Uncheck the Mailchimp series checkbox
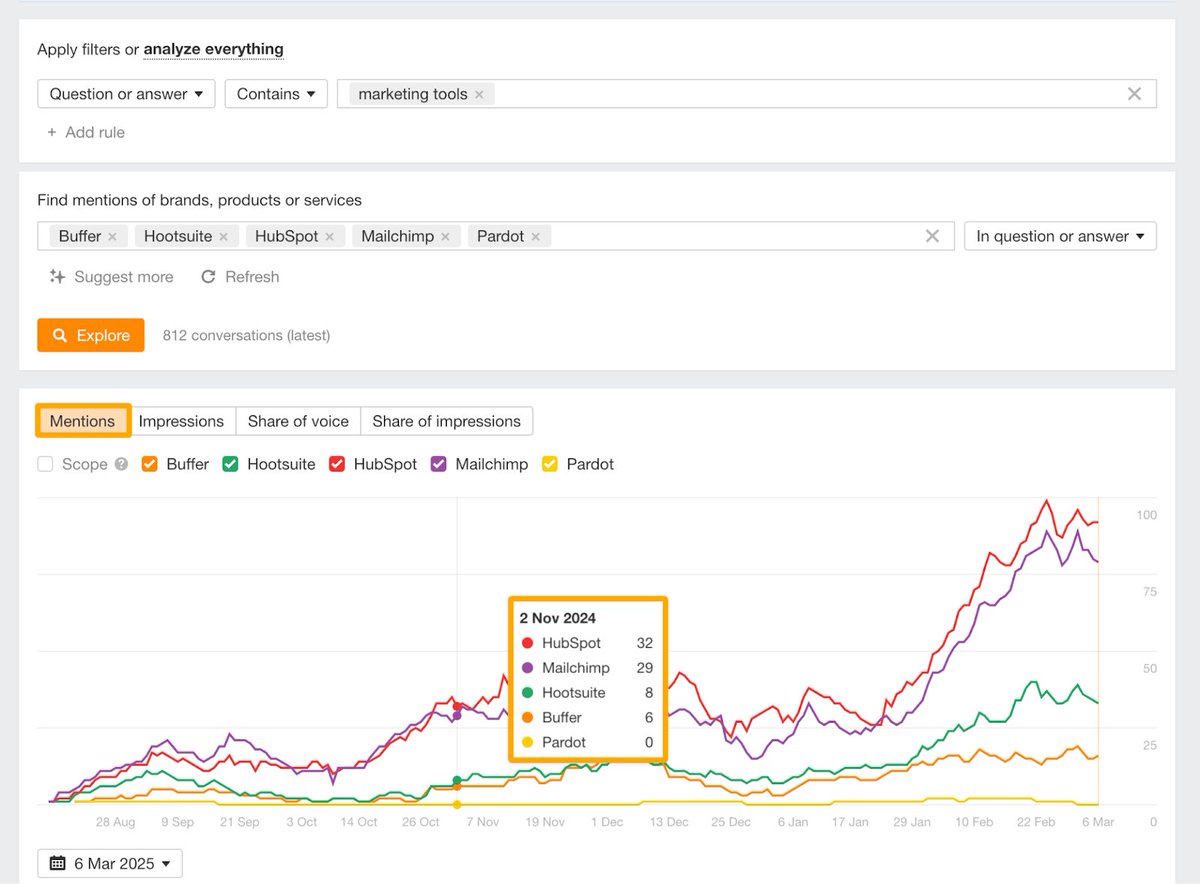 point(438,464)
